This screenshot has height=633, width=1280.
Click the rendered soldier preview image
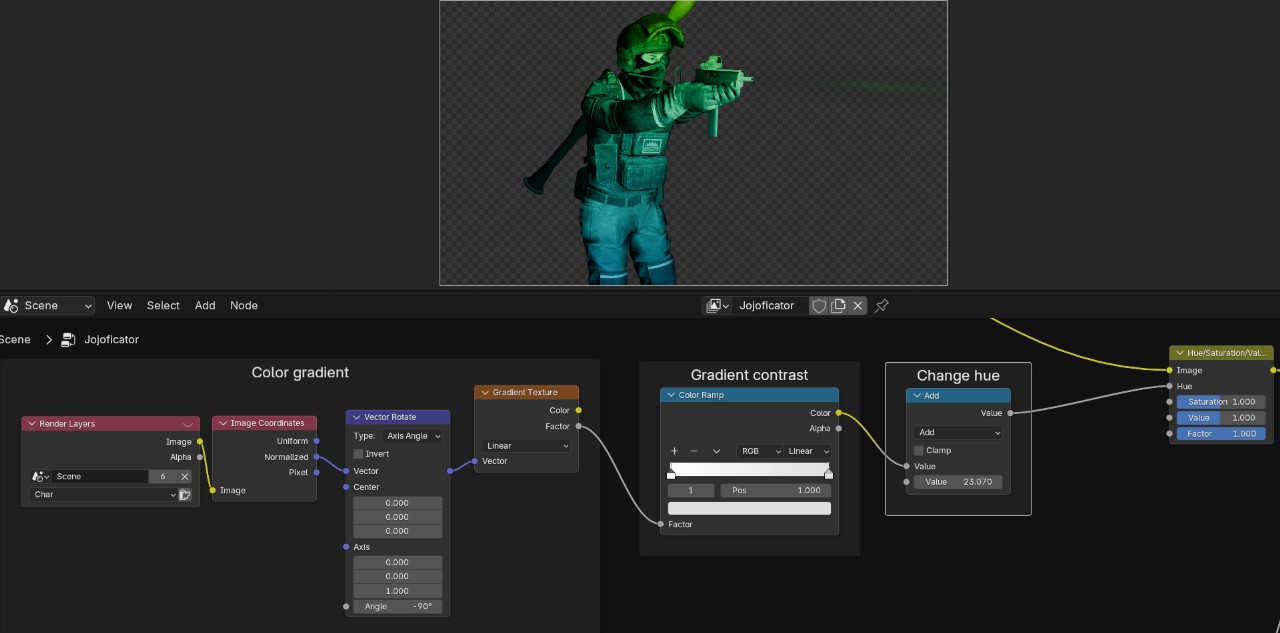(693, 143)
